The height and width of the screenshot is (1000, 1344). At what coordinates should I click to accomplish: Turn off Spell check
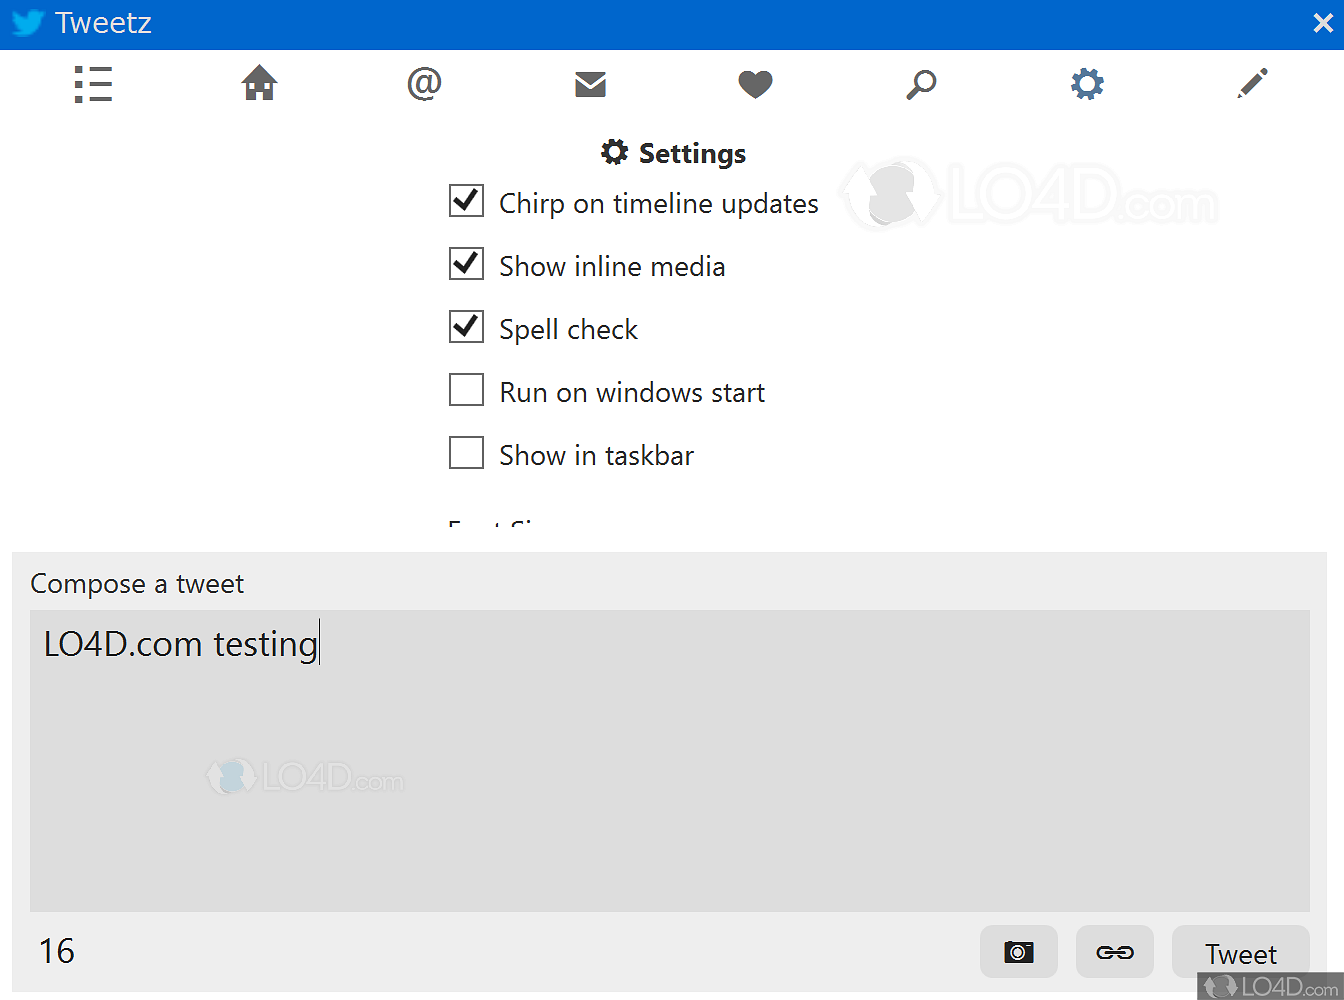coord(466,327)
